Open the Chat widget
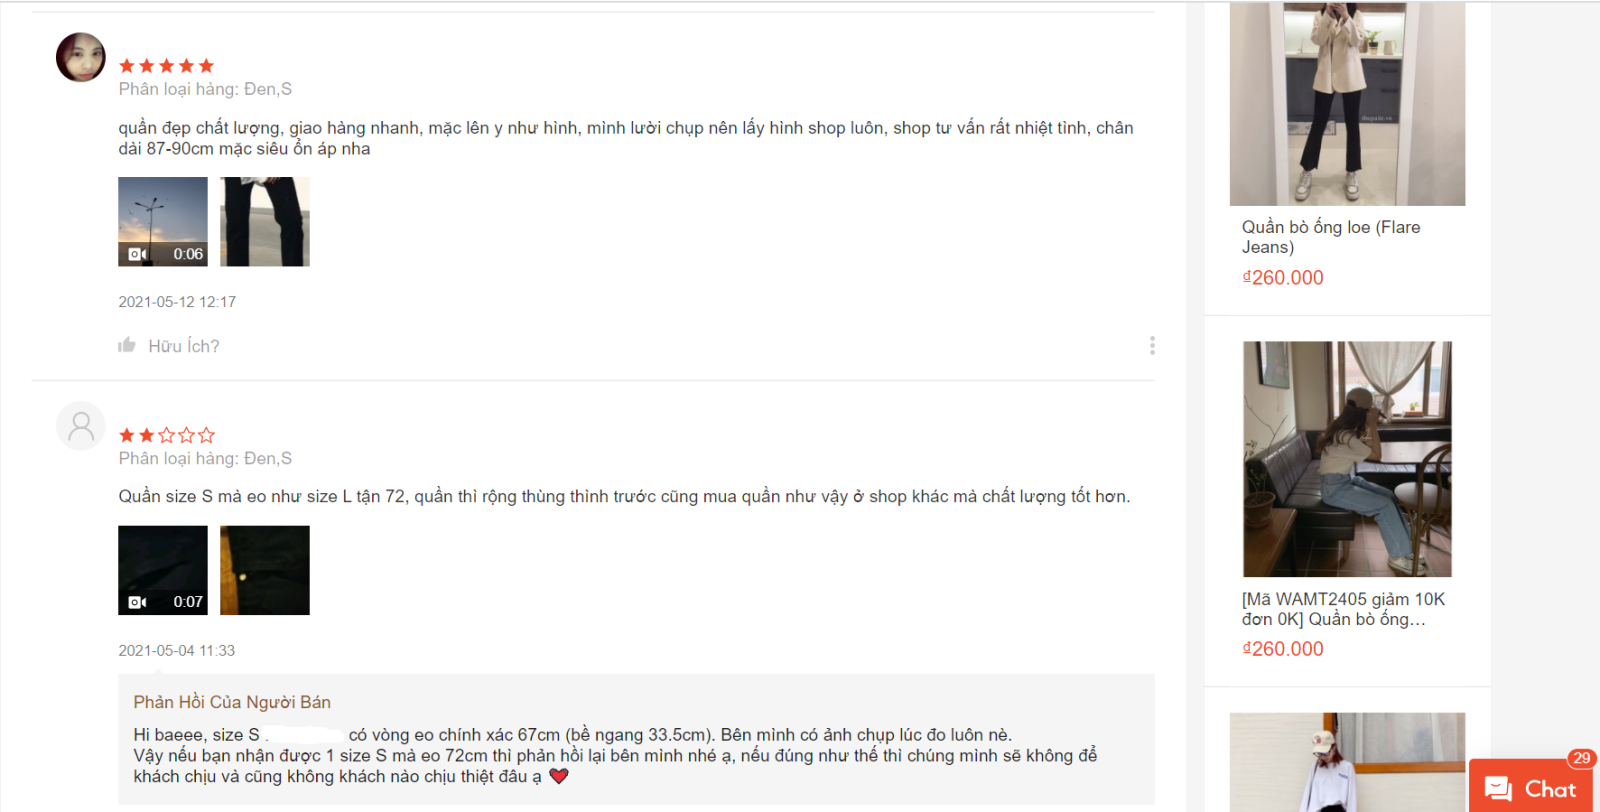Screen dimensions: 1600x812 coord(1531,788)
